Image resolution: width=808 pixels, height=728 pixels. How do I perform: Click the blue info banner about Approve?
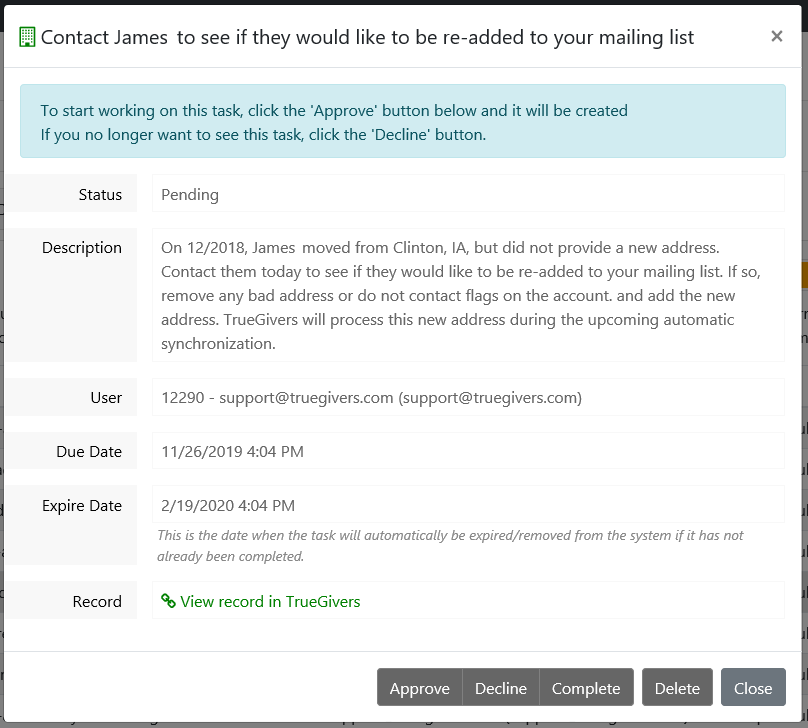pos(402,122)
